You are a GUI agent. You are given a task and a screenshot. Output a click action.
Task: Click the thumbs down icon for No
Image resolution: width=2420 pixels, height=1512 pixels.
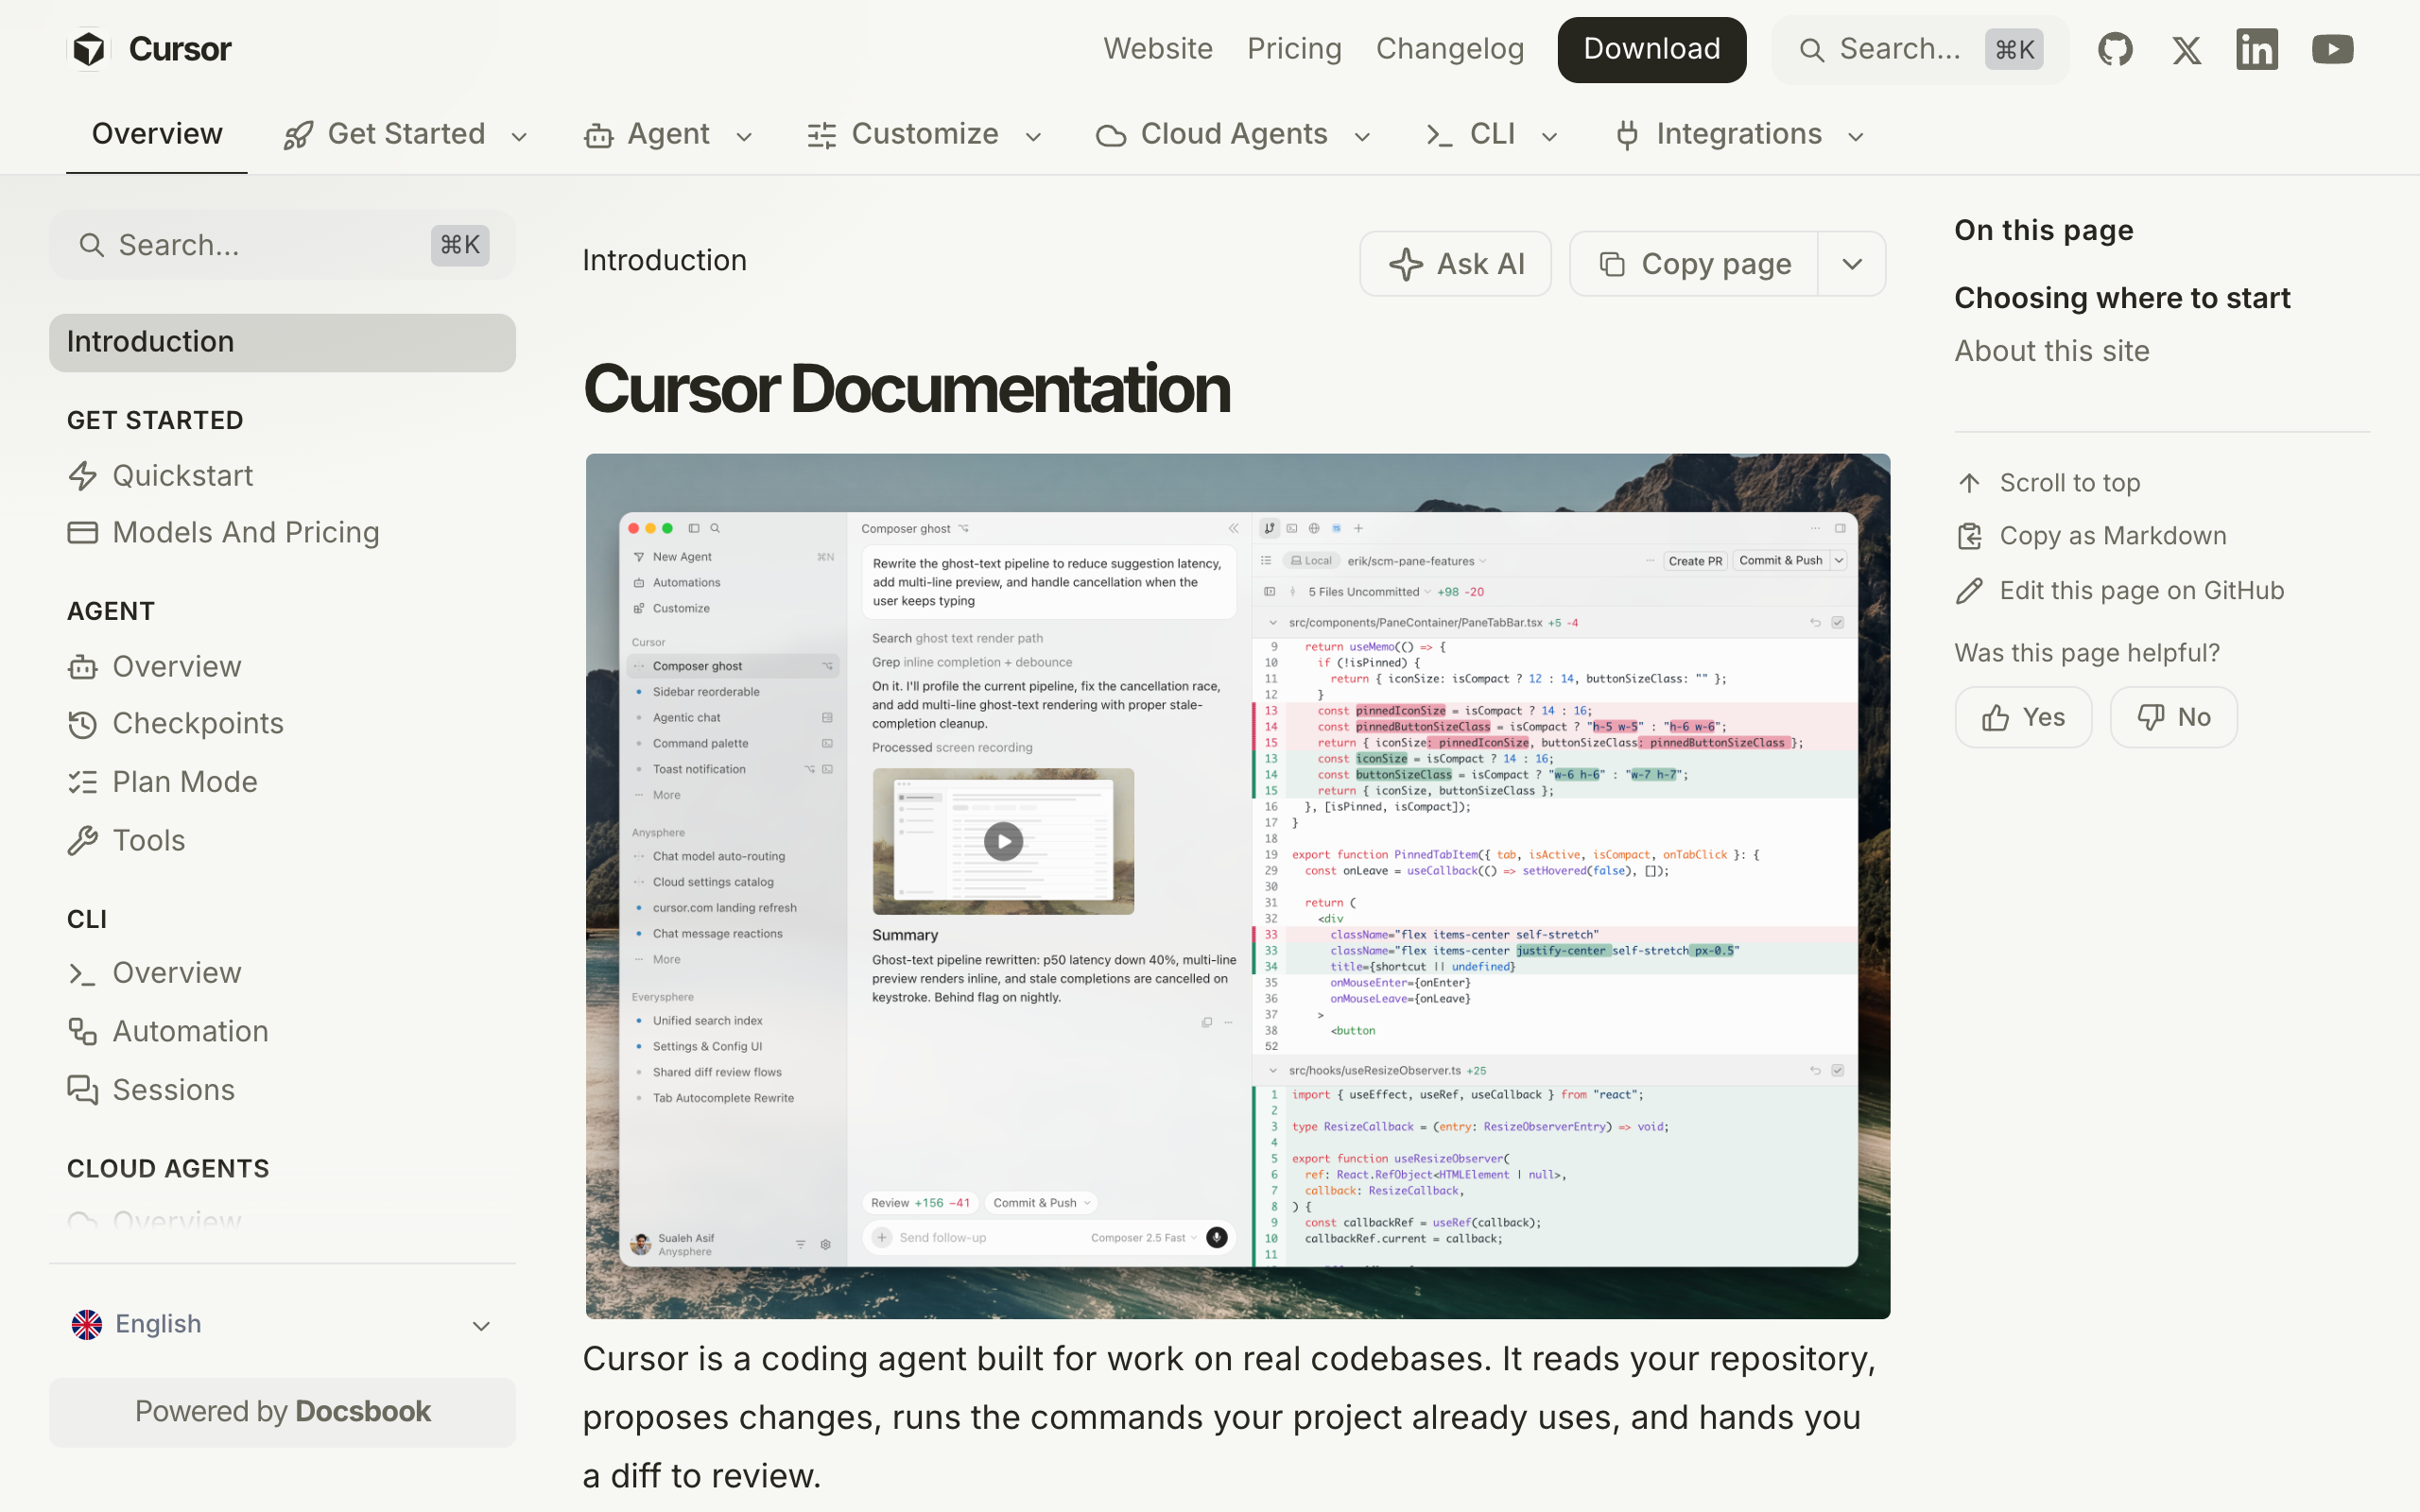click(2150, 717)
